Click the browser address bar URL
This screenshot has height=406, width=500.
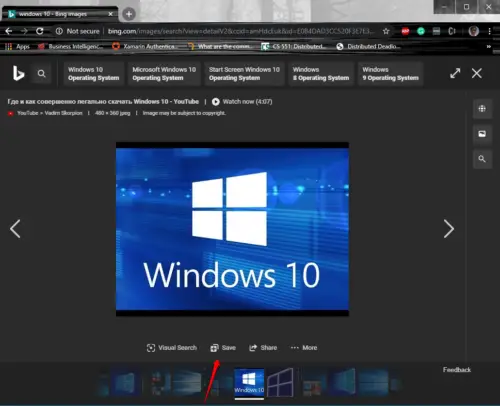241,31
